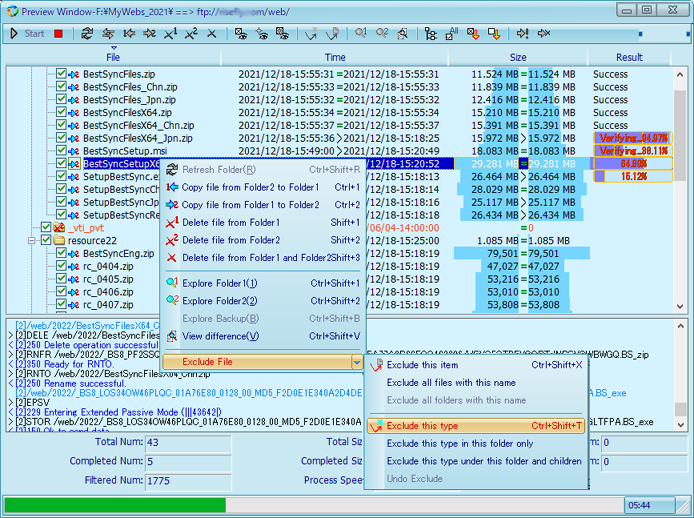The width and height of the screenshot is (694, 518).
Task: Select the rc_0405.zip file row
Action: pyautogui.click(x=108, y=279)
